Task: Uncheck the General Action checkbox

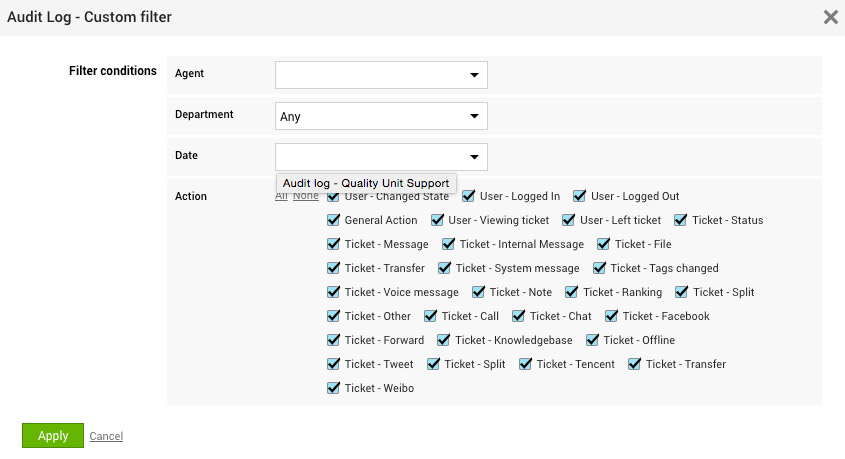Action: pos(335,220)
